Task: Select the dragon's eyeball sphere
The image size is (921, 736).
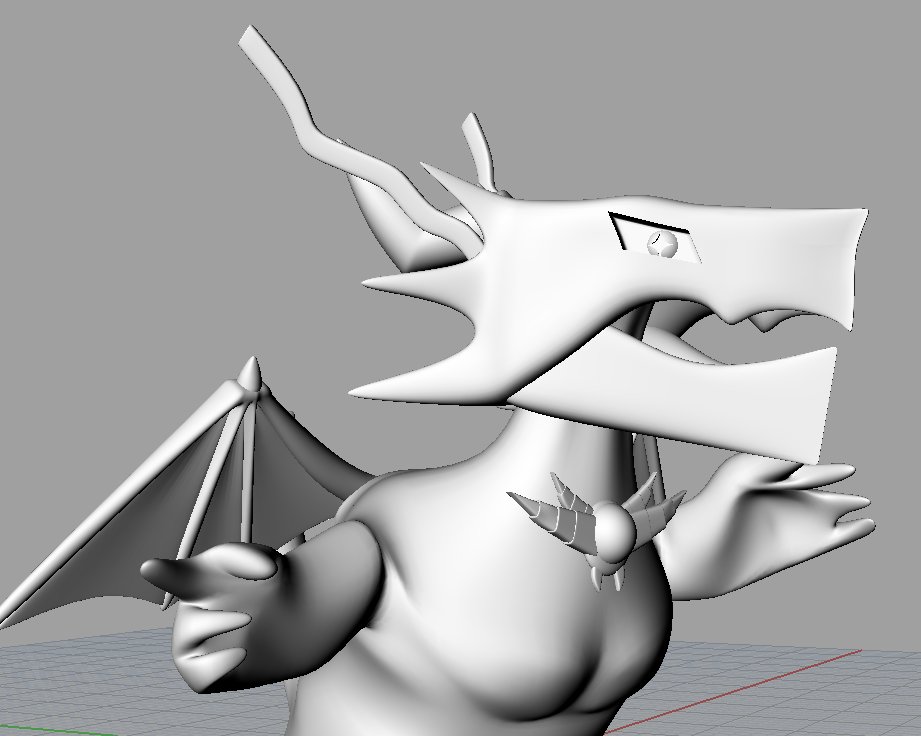Action: (662, 243)
